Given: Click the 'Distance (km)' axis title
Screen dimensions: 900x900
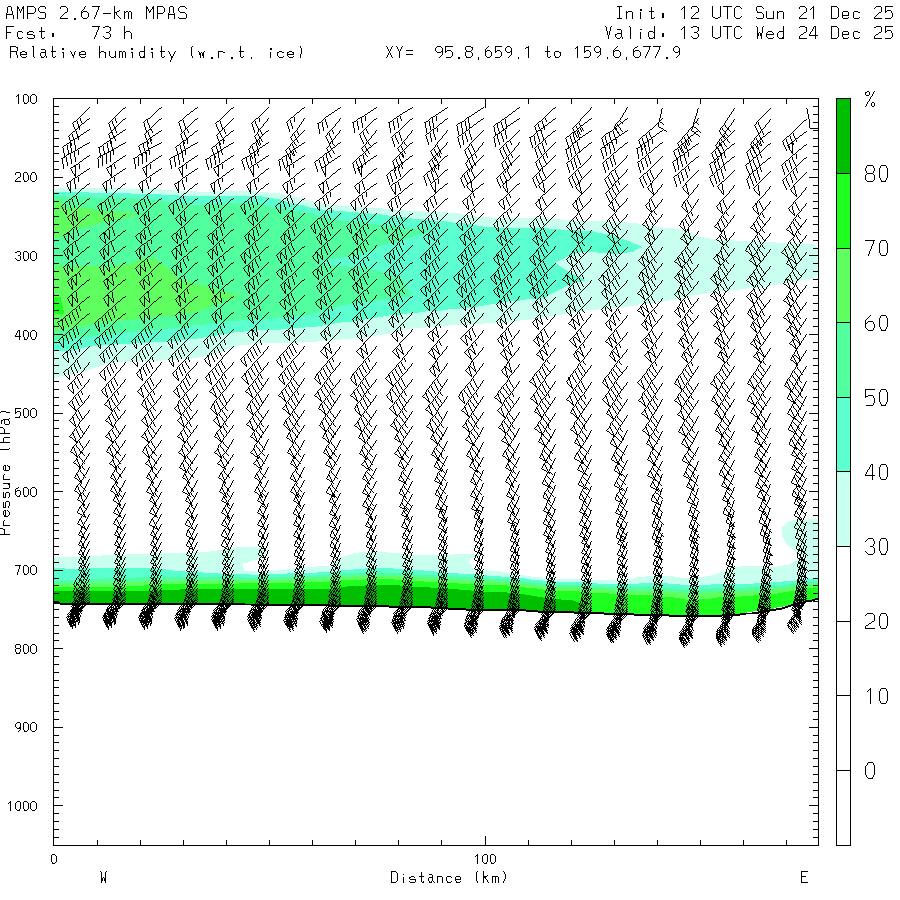Looking at the screenshot, I should [449, 878].
